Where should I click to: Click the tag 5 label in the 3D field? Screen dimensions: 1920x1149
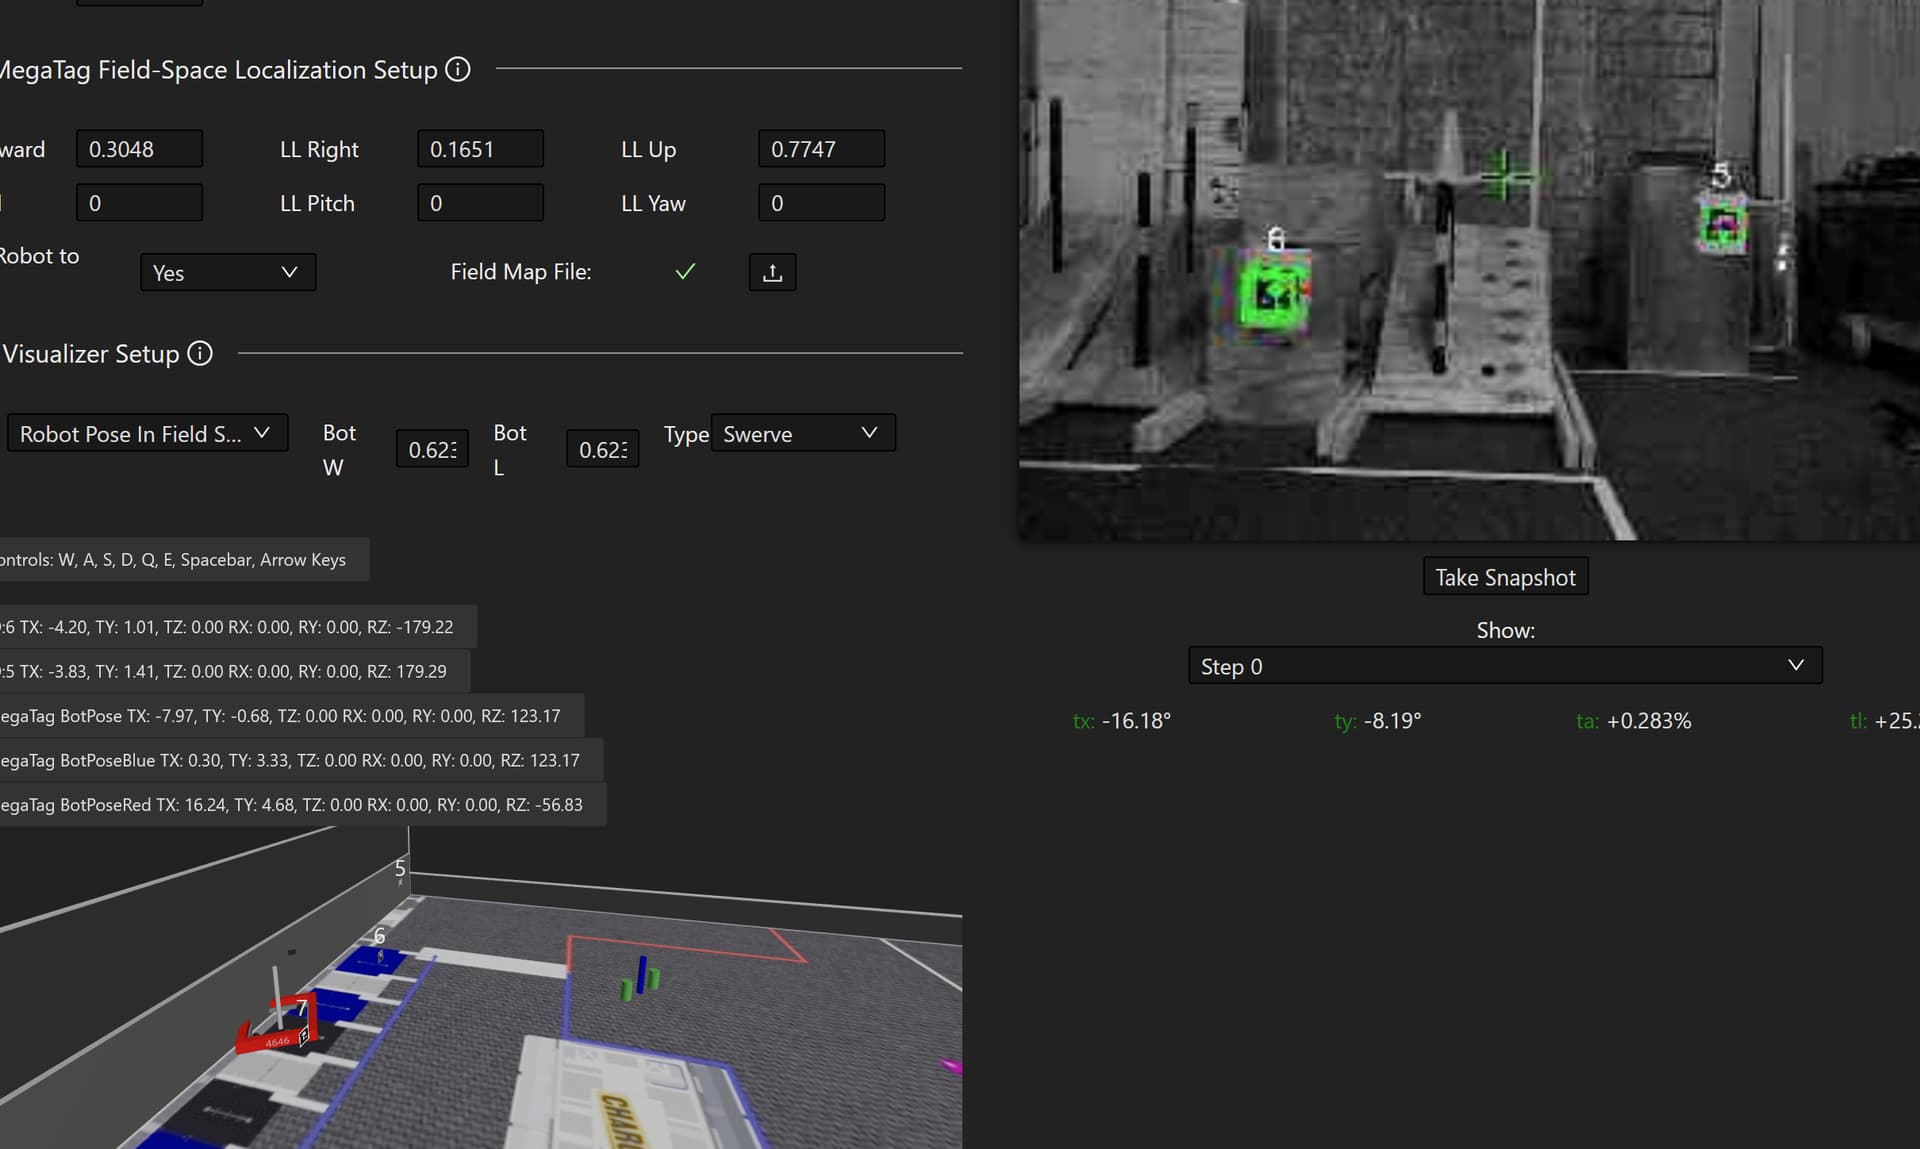coord(400,868)
